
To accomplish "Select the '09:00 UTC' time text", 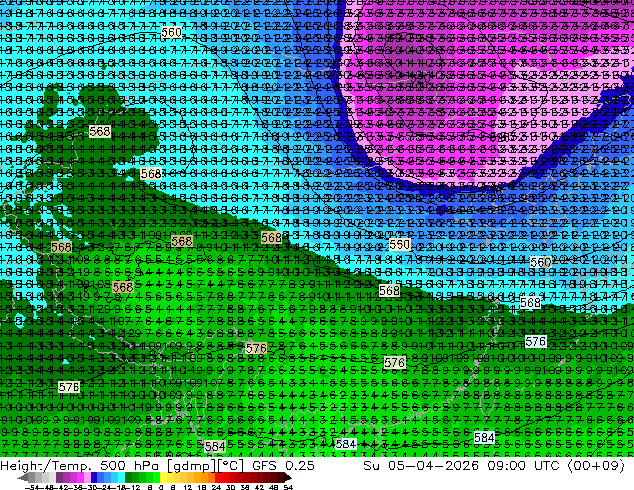I will tap(523, 465).
